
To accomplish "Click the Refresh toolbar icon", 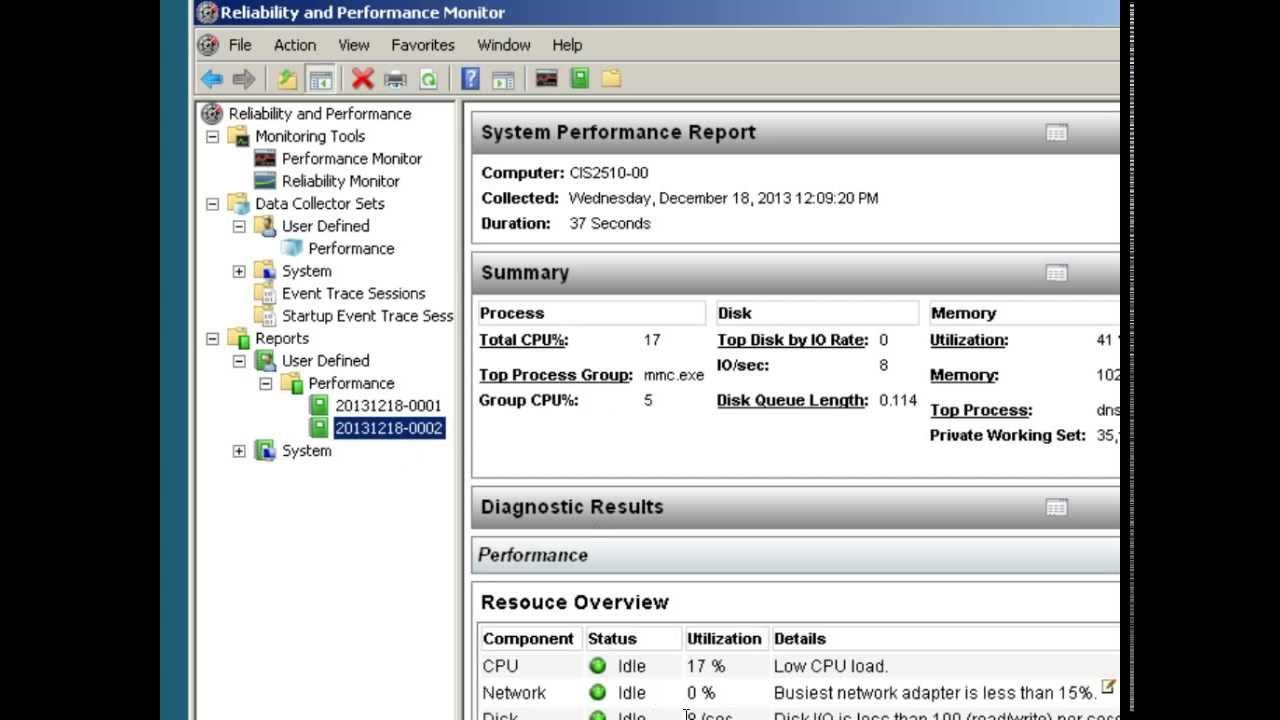I will coord(427,78).
